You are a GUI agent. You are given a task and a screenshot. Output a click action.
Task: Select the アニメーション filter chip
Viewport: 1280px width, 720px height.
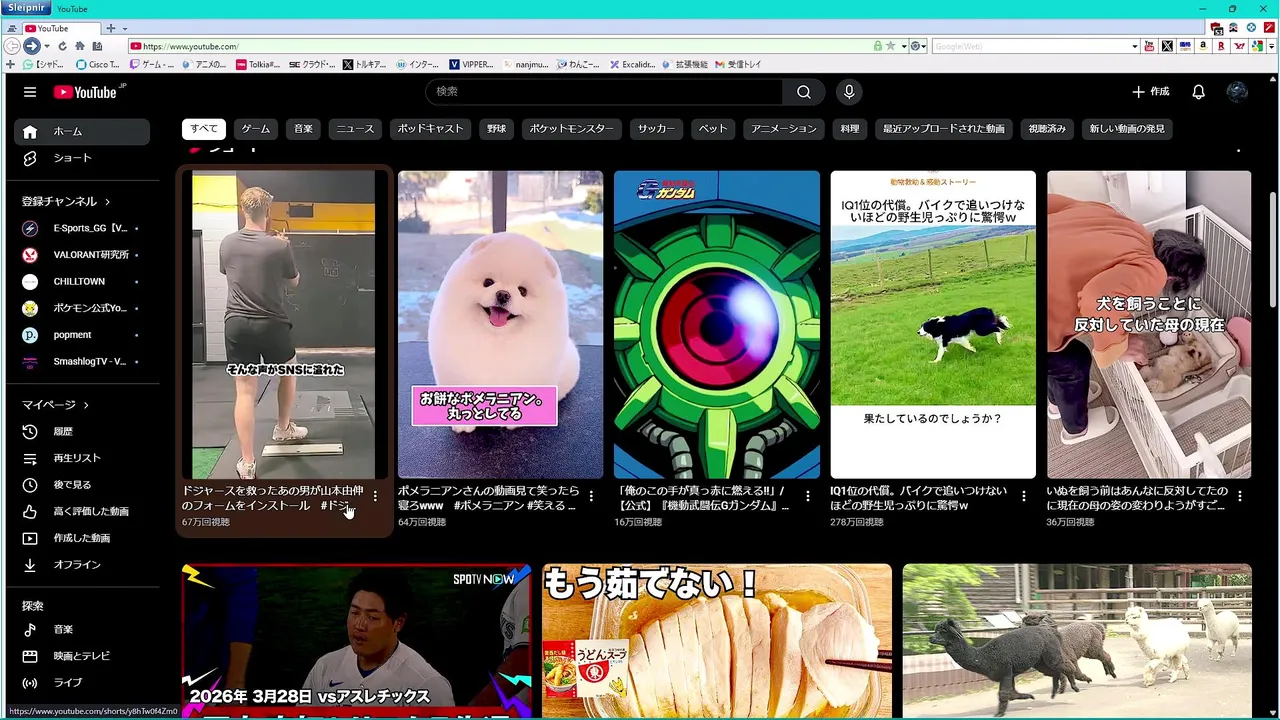784,129
